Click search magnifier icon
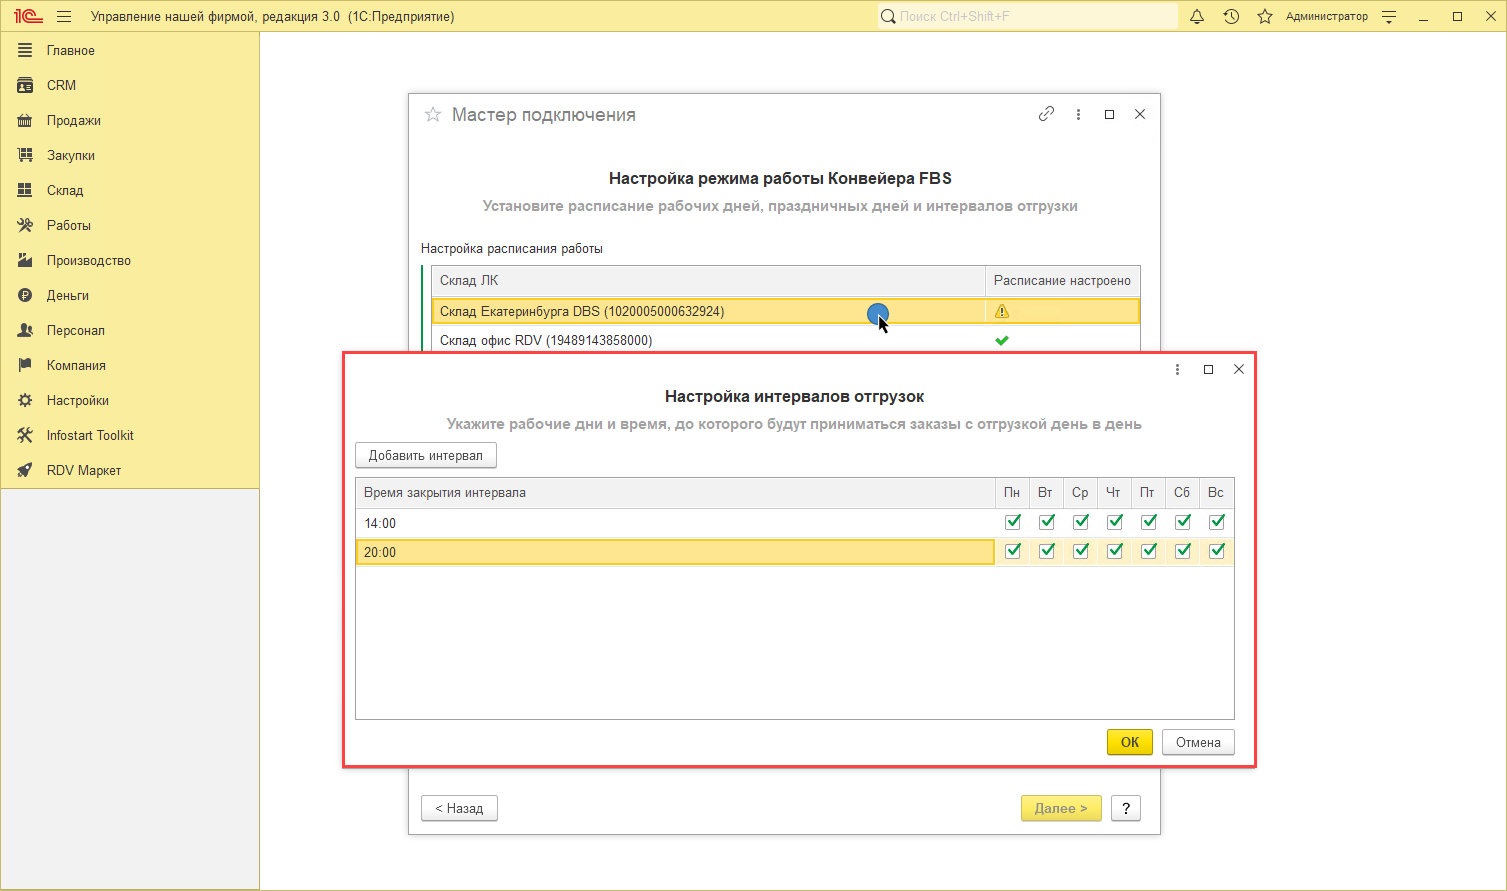 point(888,17)
